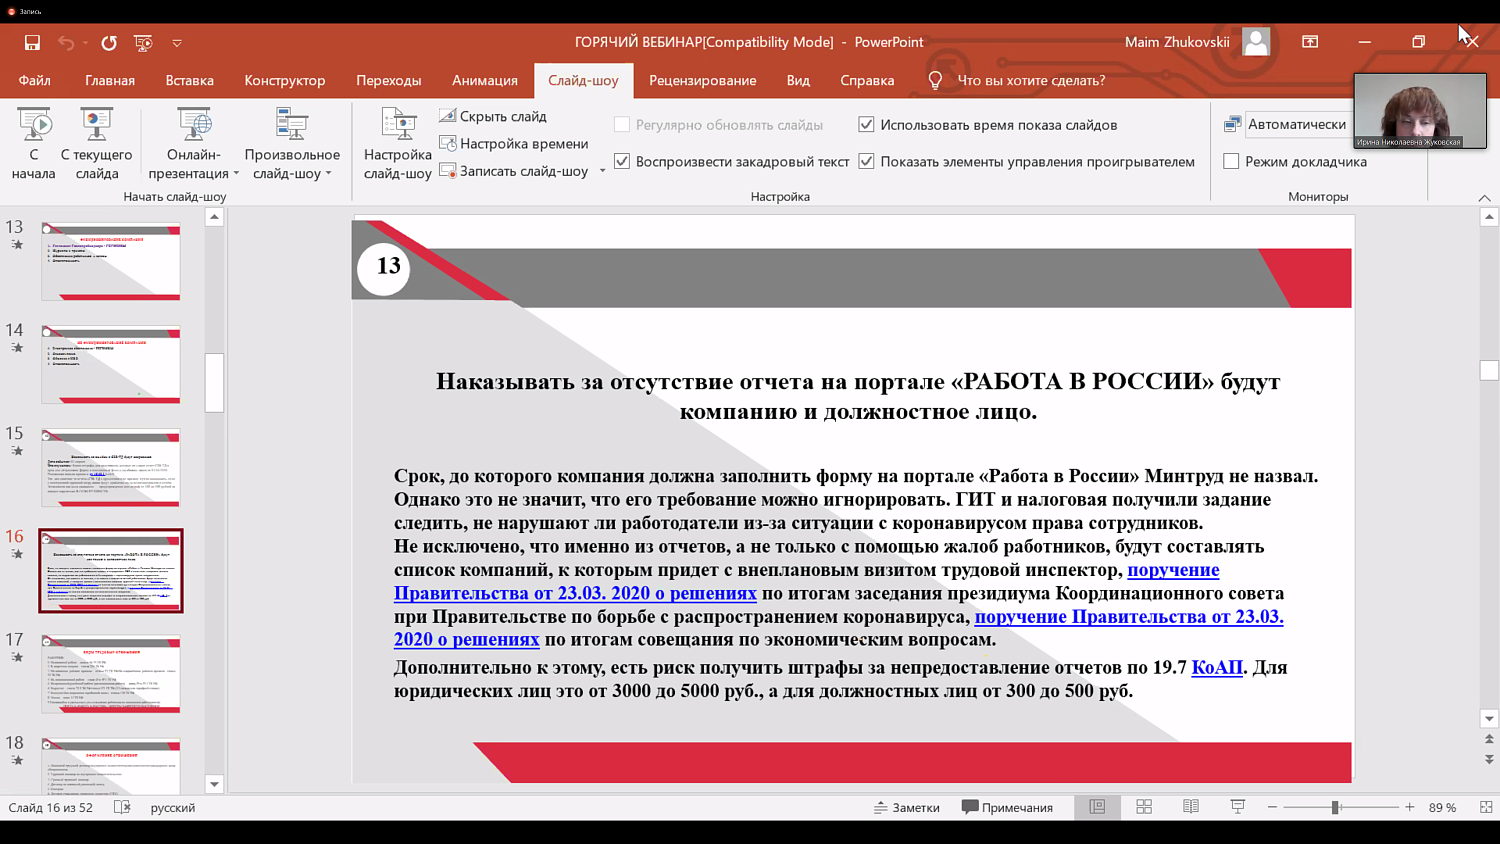Image resolution: width=1500 pixels, height=844 pixels.
Task: Click the thumbnail pane scroll down arrow
Action: (214, 784)
